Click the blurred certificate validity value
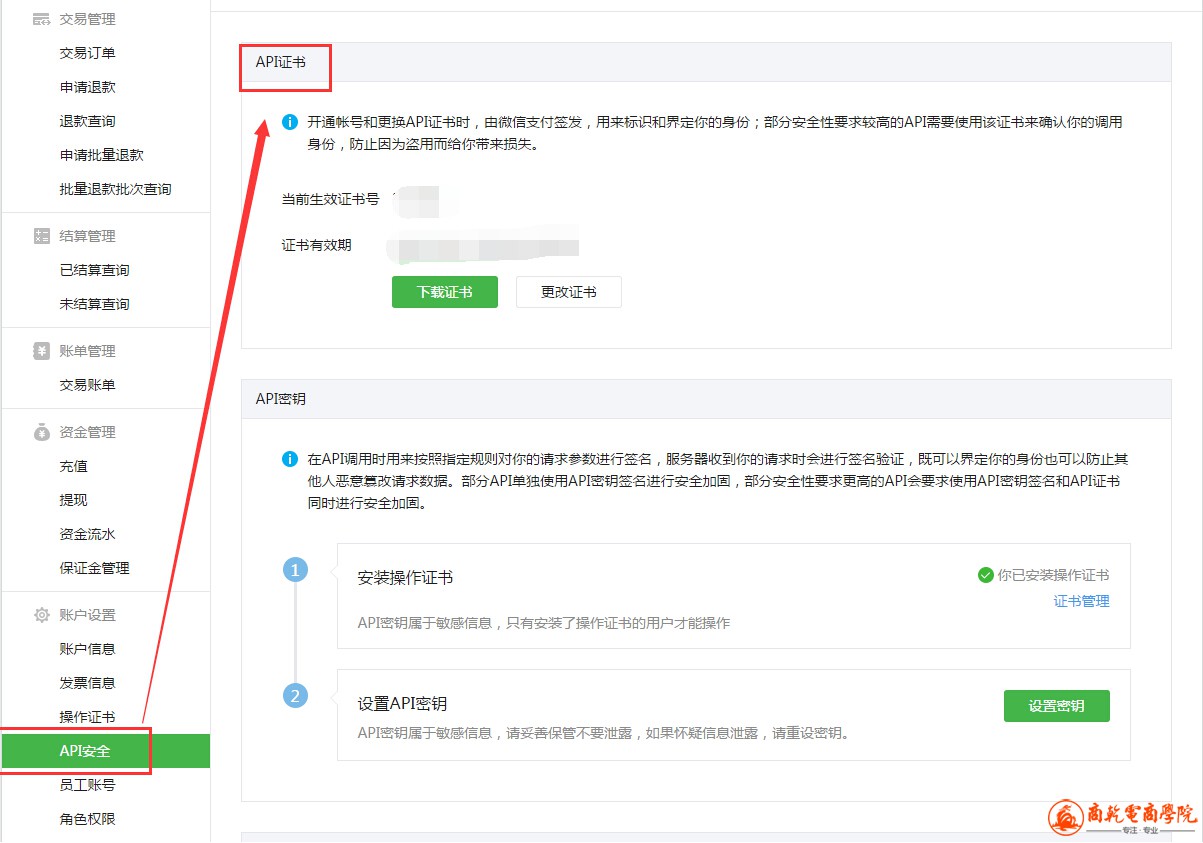The image size is (1203, 843). 484,246
